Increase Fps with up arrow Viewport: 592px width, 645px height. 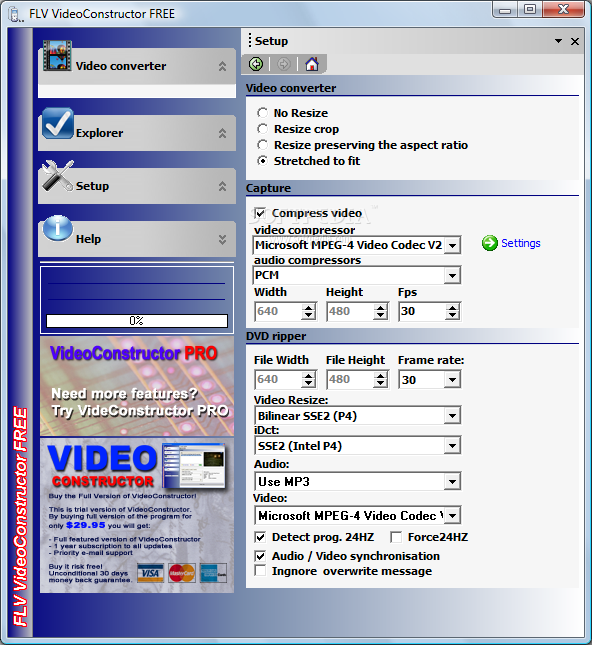point(453,308)
